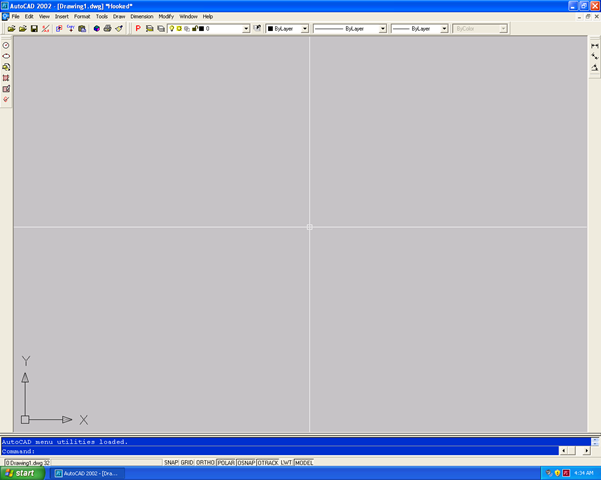Click the red checkmark icon on left toolbar
Screen dimensions: 601x480
tap(6, 99)
